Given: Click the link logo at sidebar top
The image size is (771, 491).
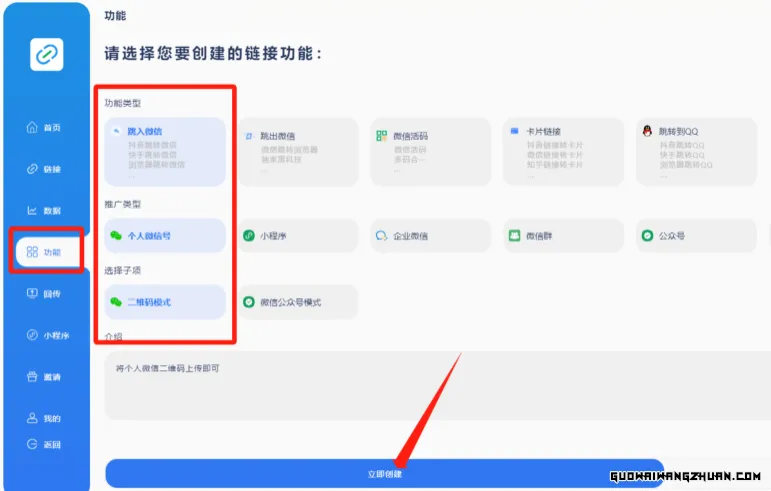Looking at the screenshot, I should [47, 54].
